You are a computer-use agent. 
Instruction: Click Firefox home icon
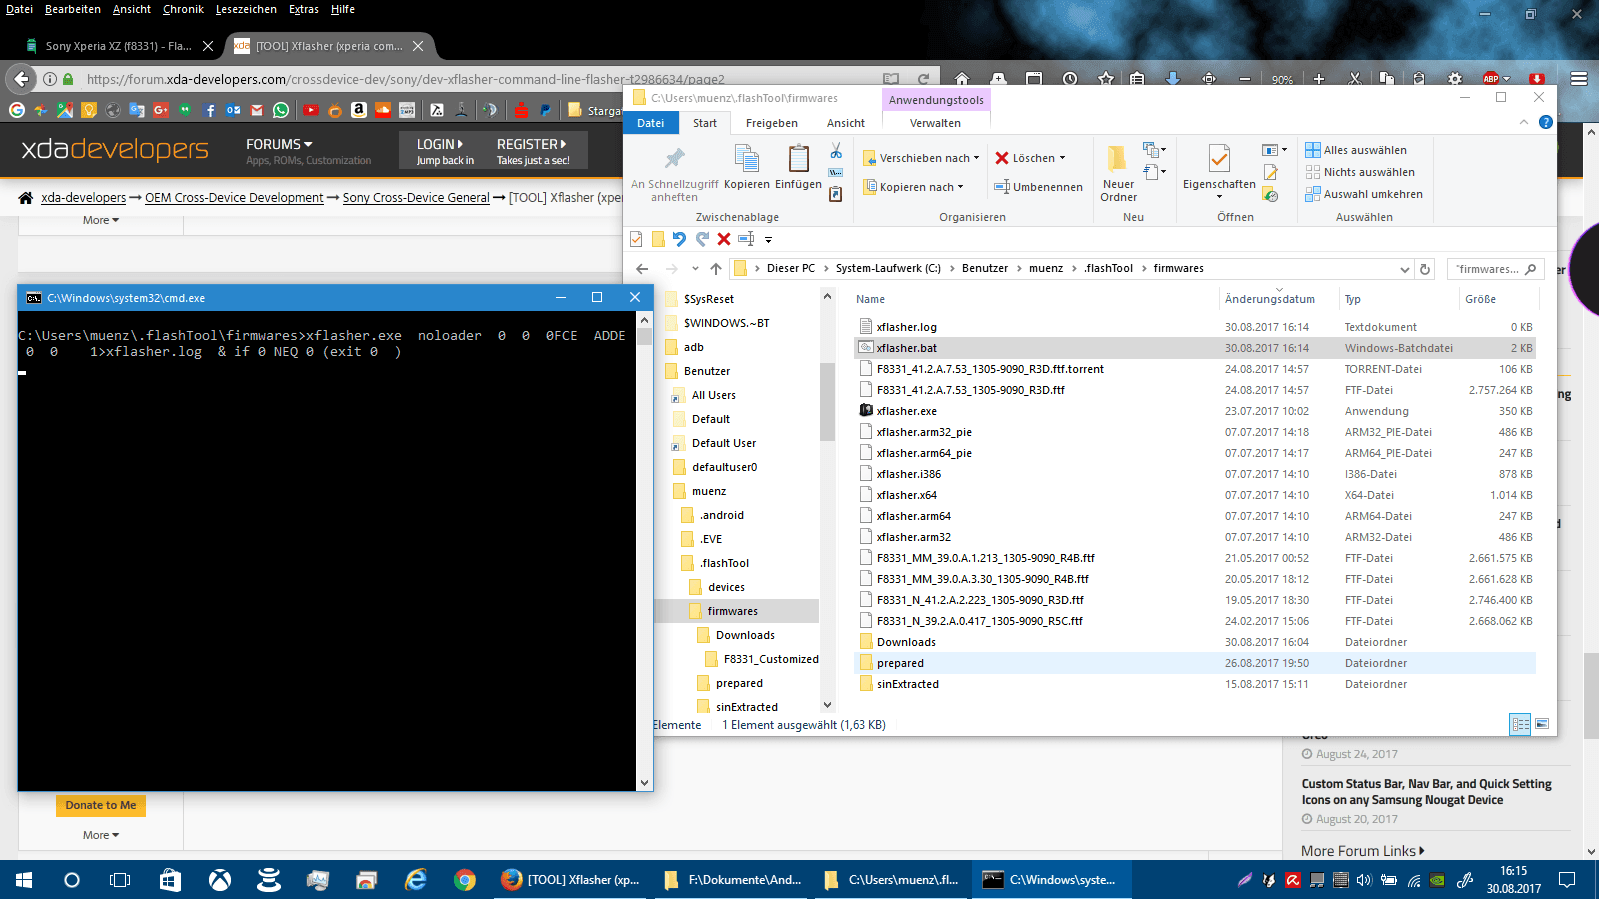click(x=961, y=78)
